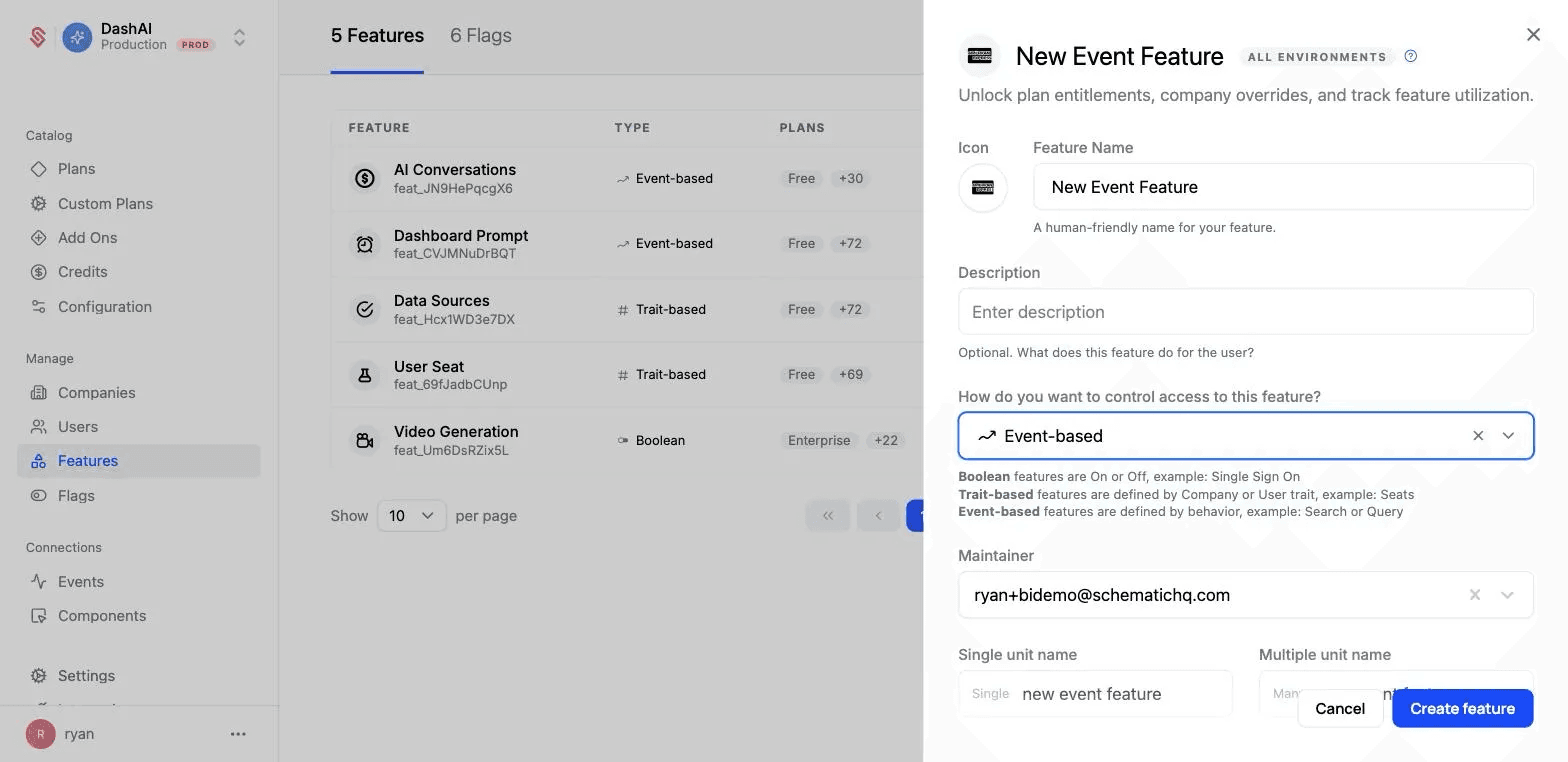Click the DashAI workspace avatar icon
The width and height of the screenshot is (1568, 762).
pos(77,38)
